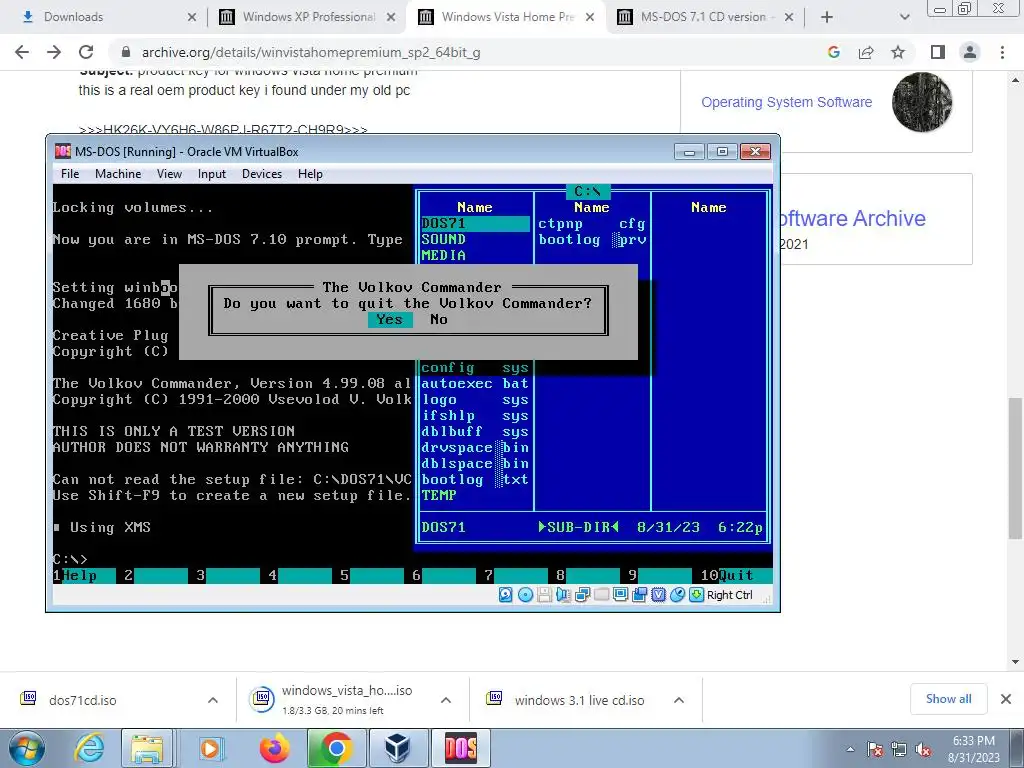The height and width of the screenshot is (768, 1024).
Task: Open the VirtualBox Devices menu
Action: 262,174
